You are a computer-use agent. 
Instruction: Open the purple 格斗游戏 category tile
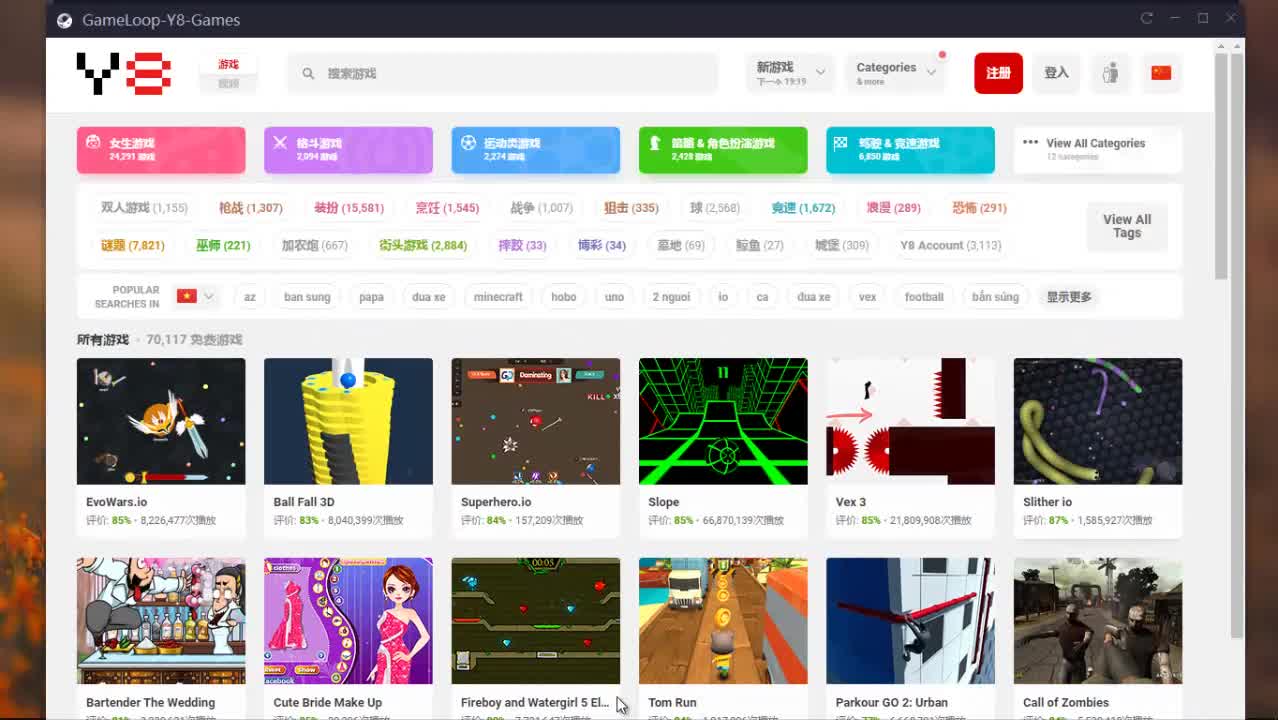[x=348, y=150]
